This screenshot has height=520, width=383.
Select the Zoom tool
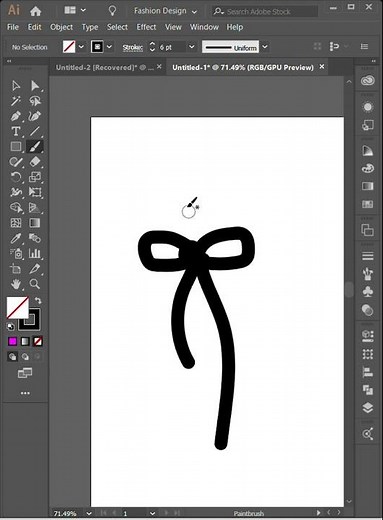pyautogui.click(x=35, y=284)
